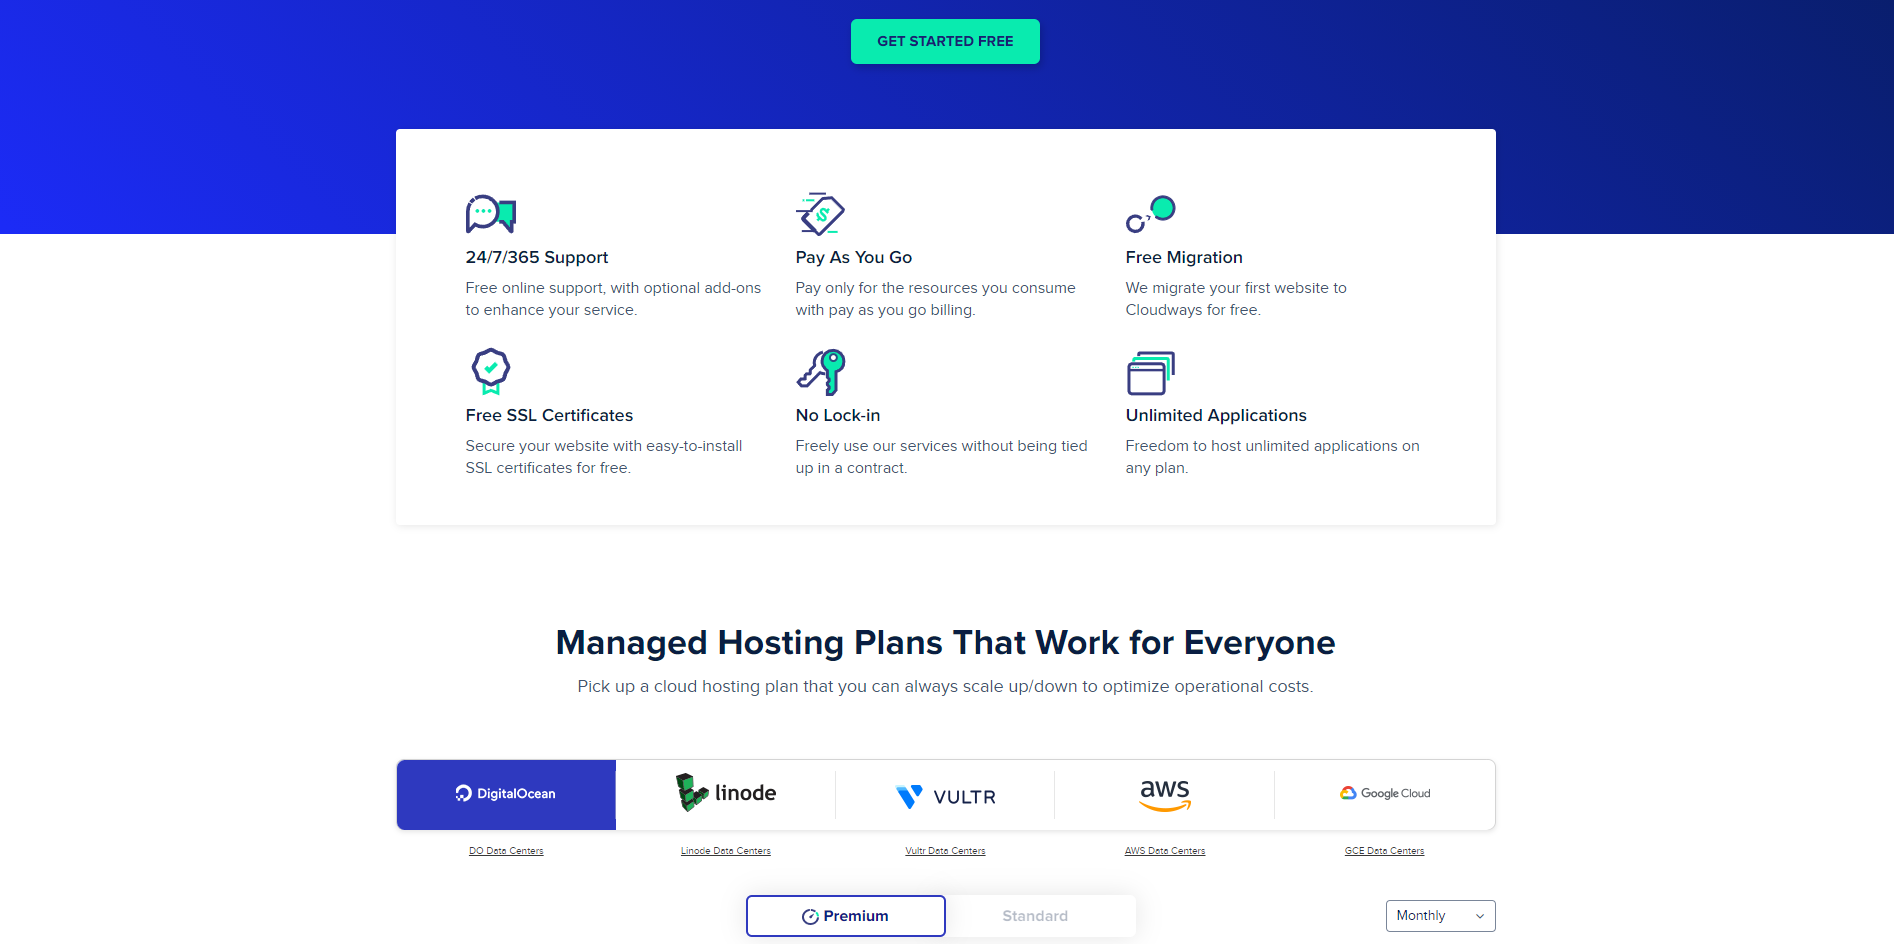Open the DO Data Centers link
Screen dimensions: 1894x944
pos(506,851)
